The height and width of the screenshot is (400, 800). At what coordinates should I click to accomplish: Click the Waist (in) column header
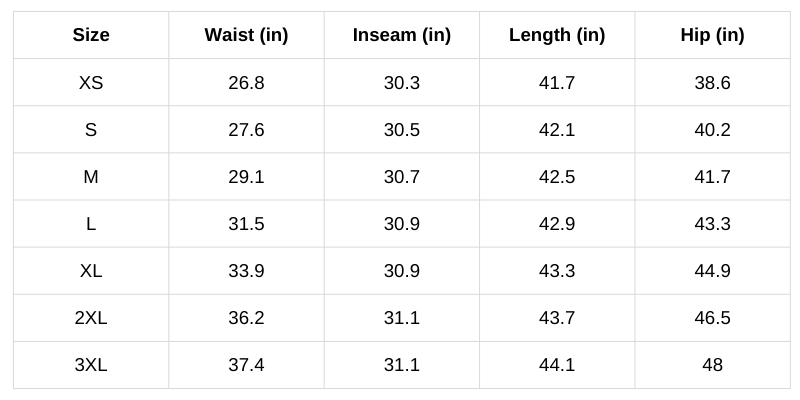246,35
